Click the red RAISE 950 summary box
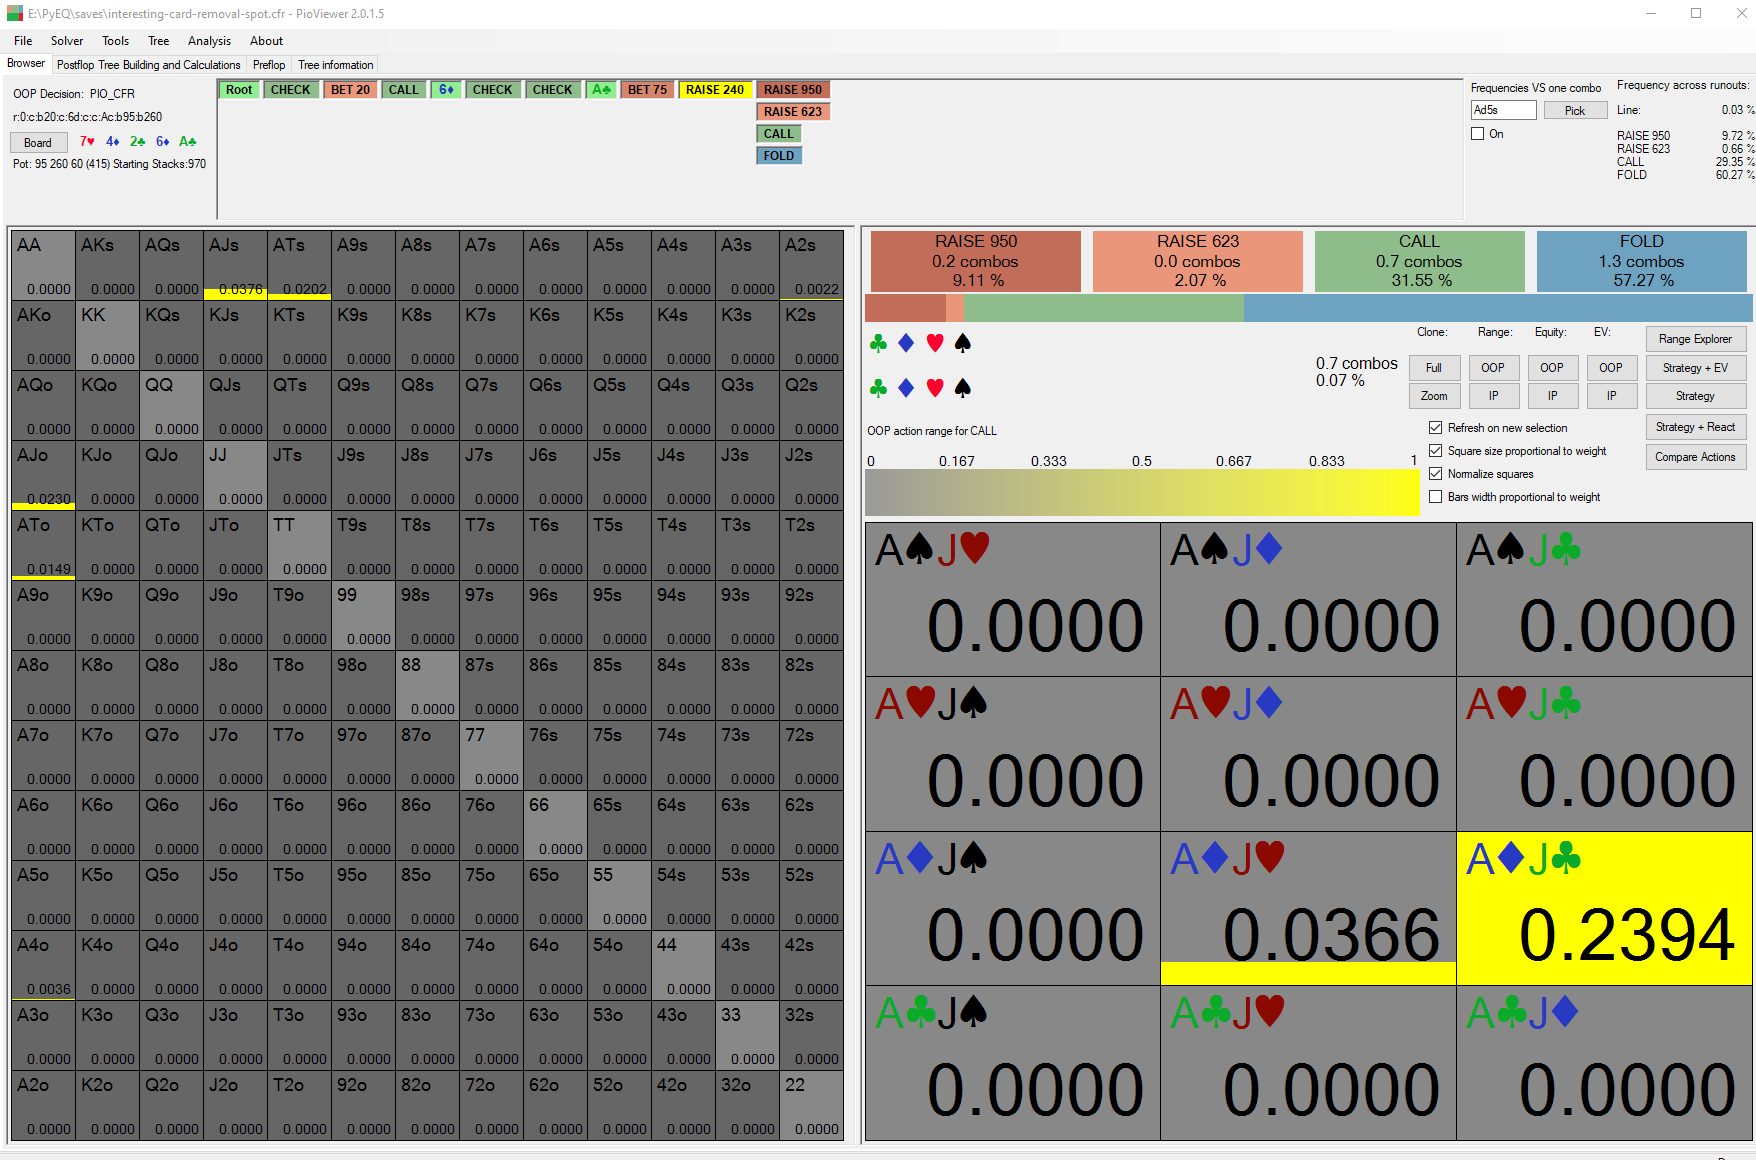 976,261
